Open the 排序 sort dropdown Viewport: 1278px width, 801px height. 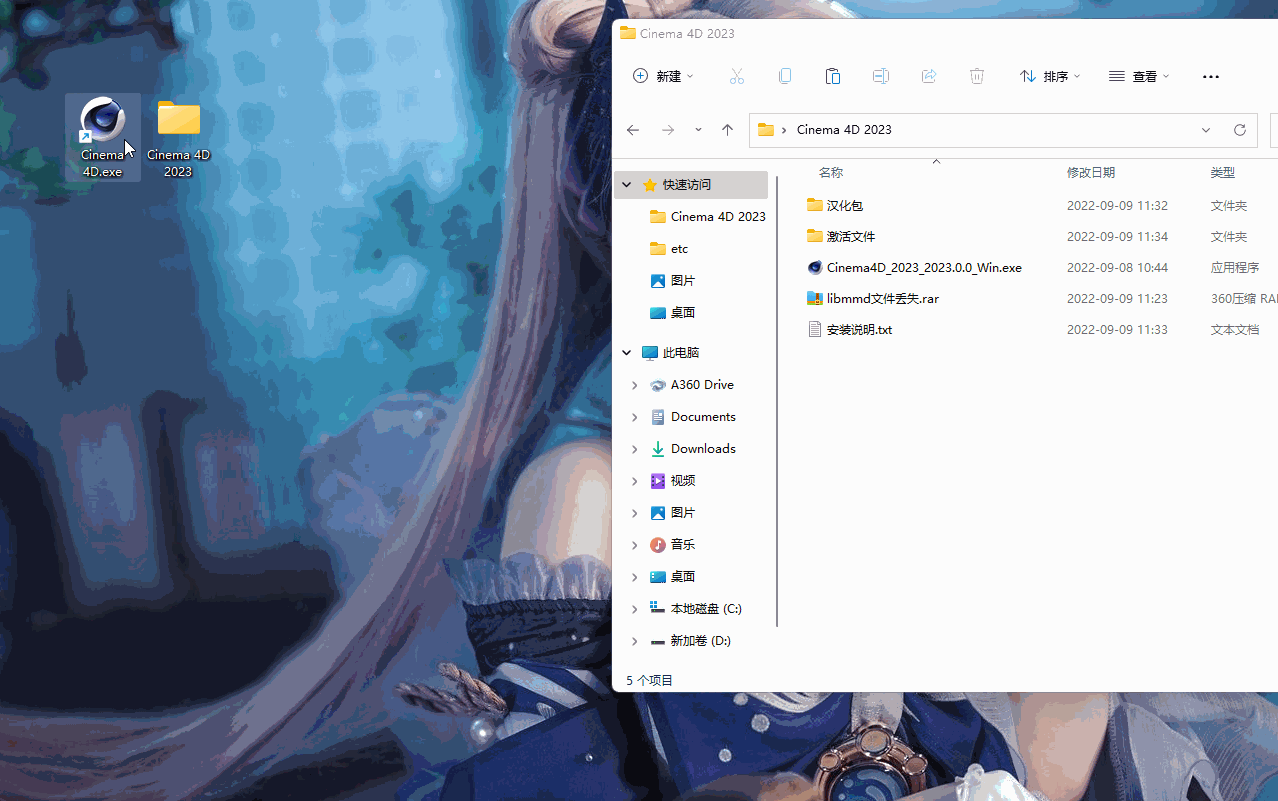coord(1049,76)
